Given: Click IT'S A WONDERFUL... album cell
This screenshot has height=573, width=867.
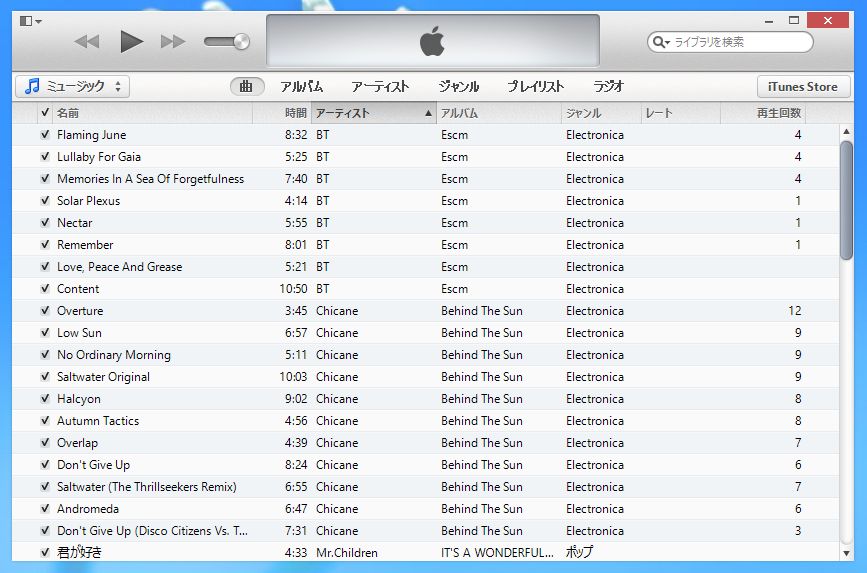Looking at the screenshot, I should pyautogui.click(x=497, y=553).
